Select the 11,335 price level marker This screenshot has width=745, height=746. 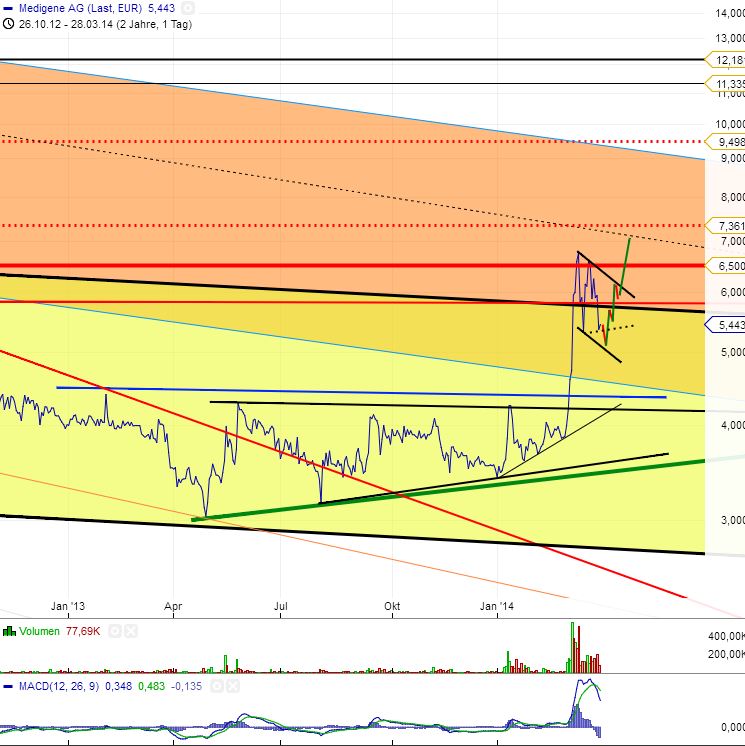[x=725, y=84]
